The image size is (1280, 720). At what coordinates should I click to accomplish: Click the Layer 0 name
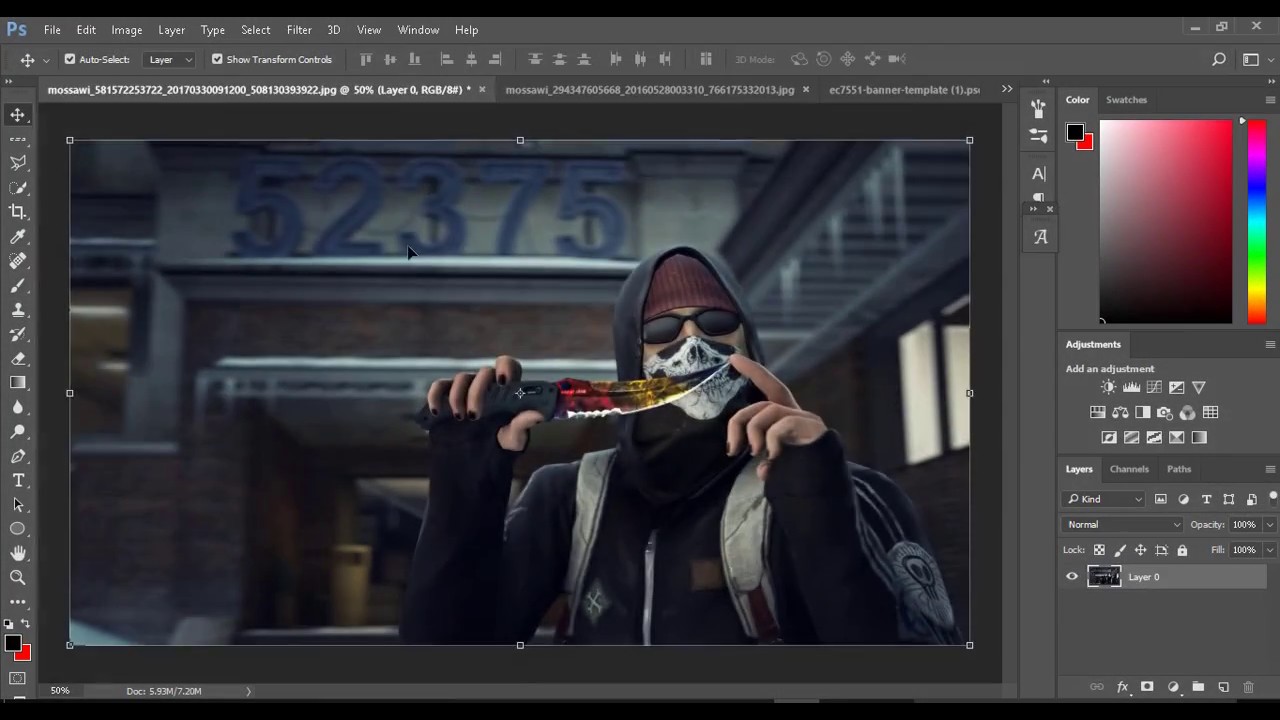(1144, 577)
